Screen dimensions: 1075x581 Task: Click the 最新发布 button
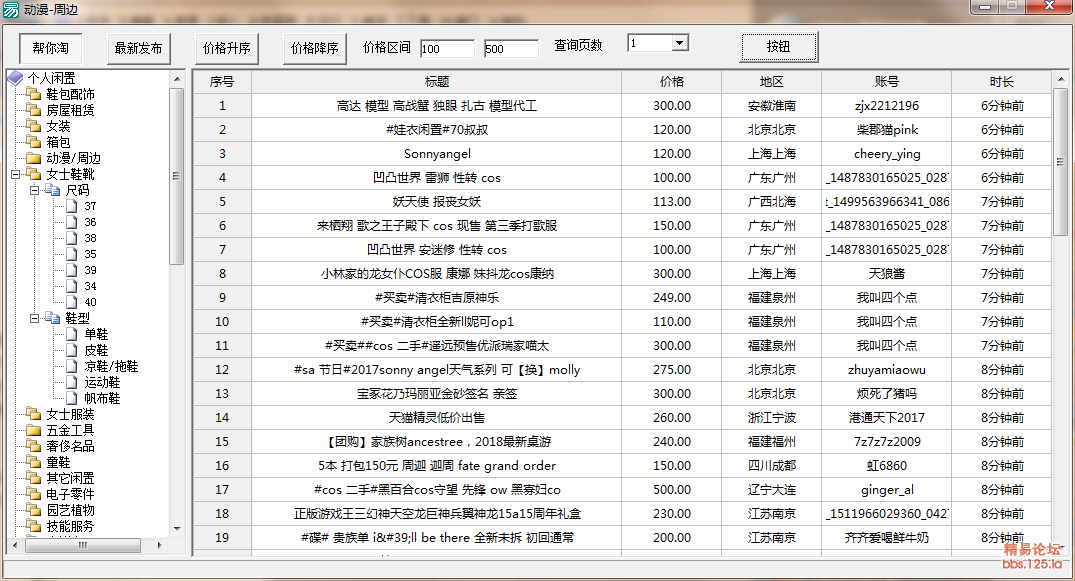(x=139, y=48)
